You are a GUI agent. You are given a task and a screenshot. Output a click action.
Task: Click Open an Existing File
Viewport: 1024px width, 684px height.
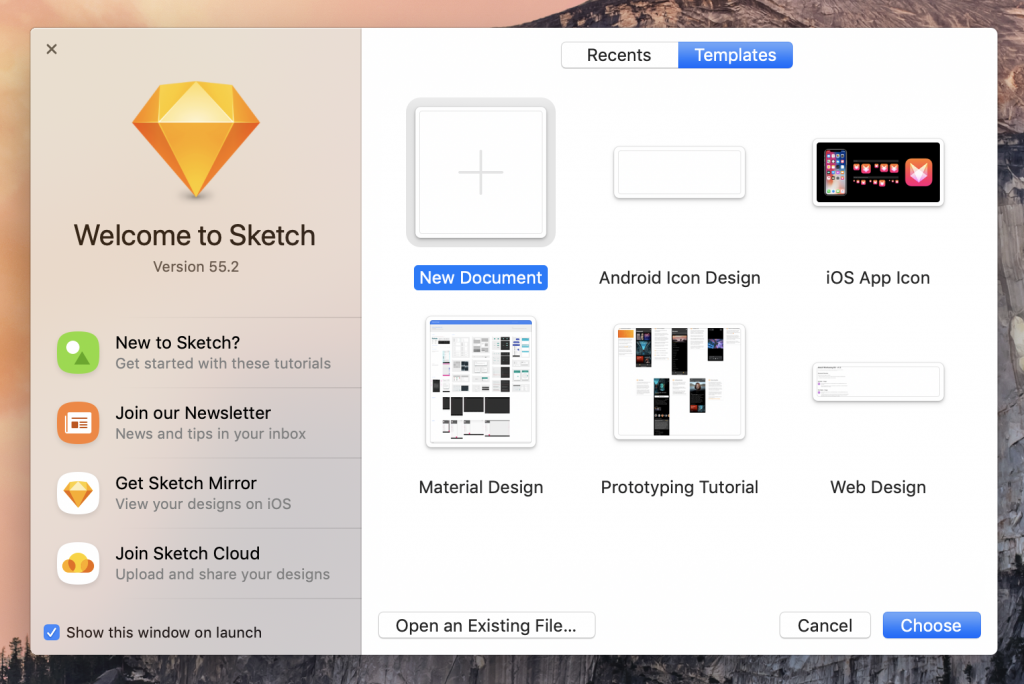click(x=486, y=625)
